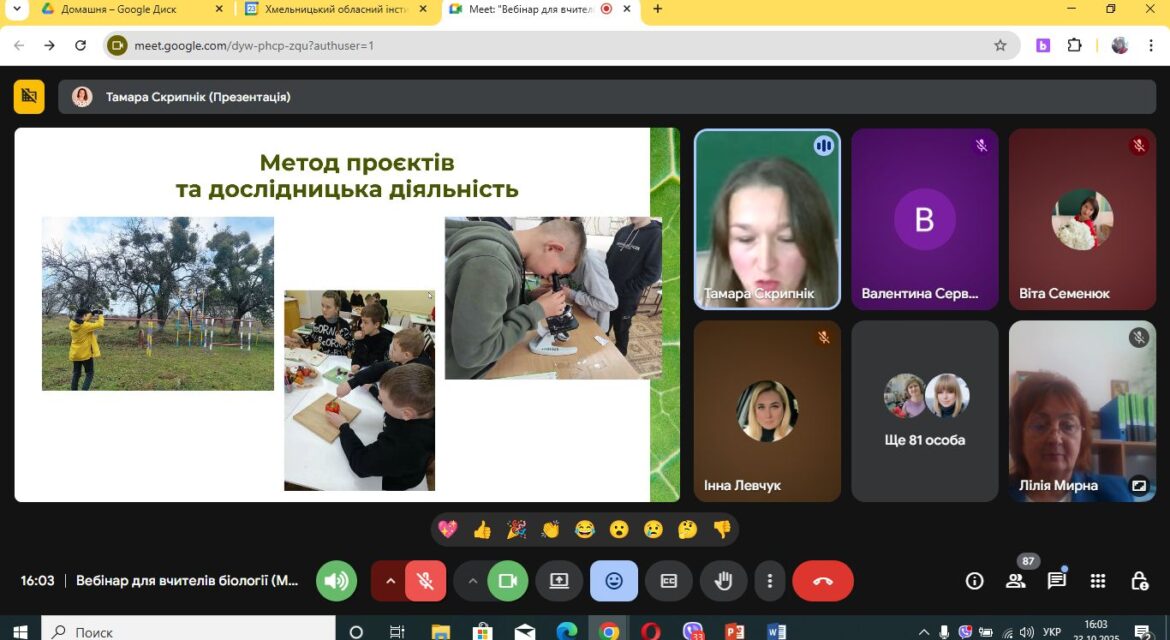Screen dimensions: 1170x640
Task: Click the present screen button
Action: tap(559, 581)
